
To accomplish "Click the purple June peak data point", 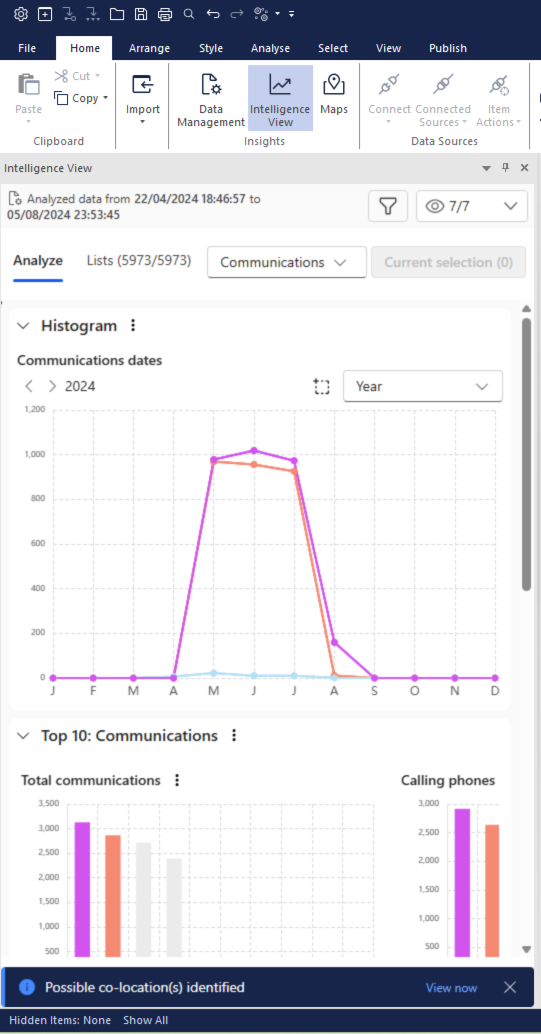I will [254, 450].
